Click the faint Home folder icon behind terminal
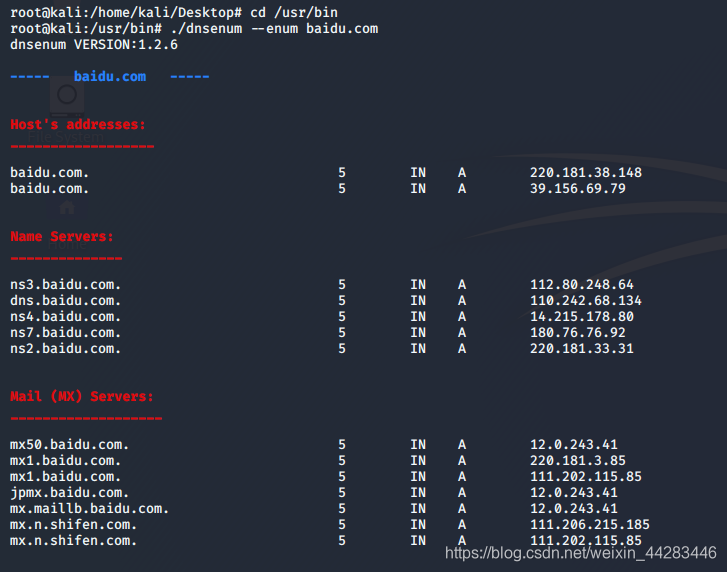This screenshot has width=727, height=572. [x=67, y=208]
